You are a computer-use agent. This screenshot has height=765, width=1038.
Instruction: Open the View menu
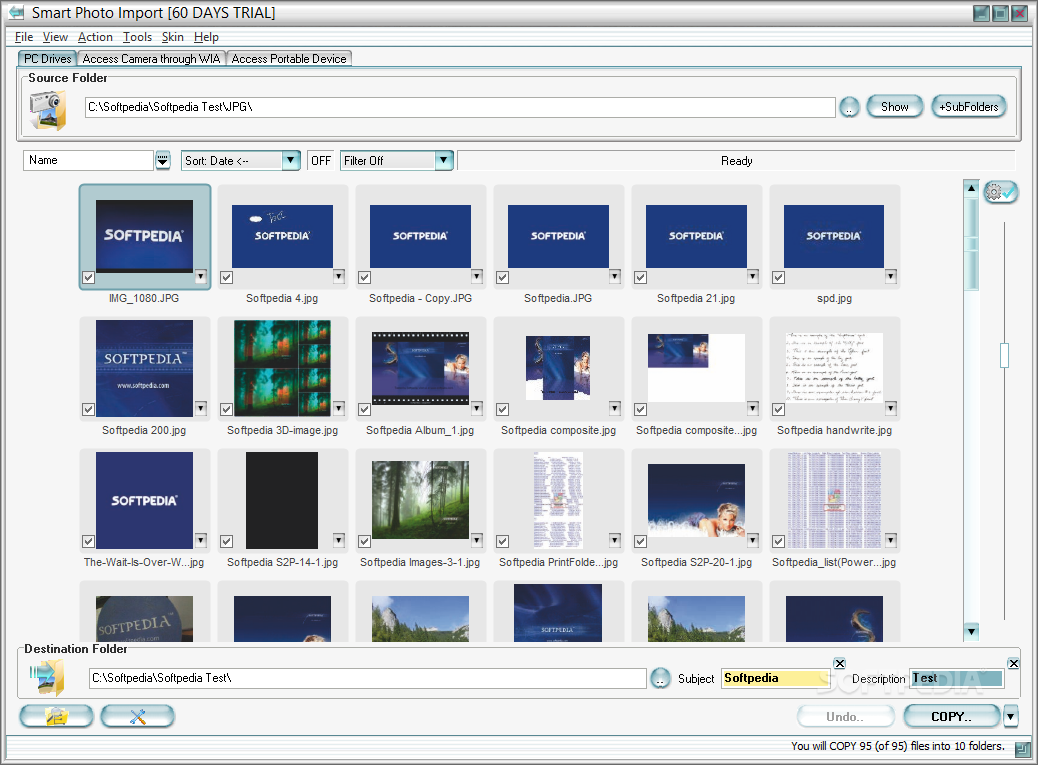coord(55,37)
